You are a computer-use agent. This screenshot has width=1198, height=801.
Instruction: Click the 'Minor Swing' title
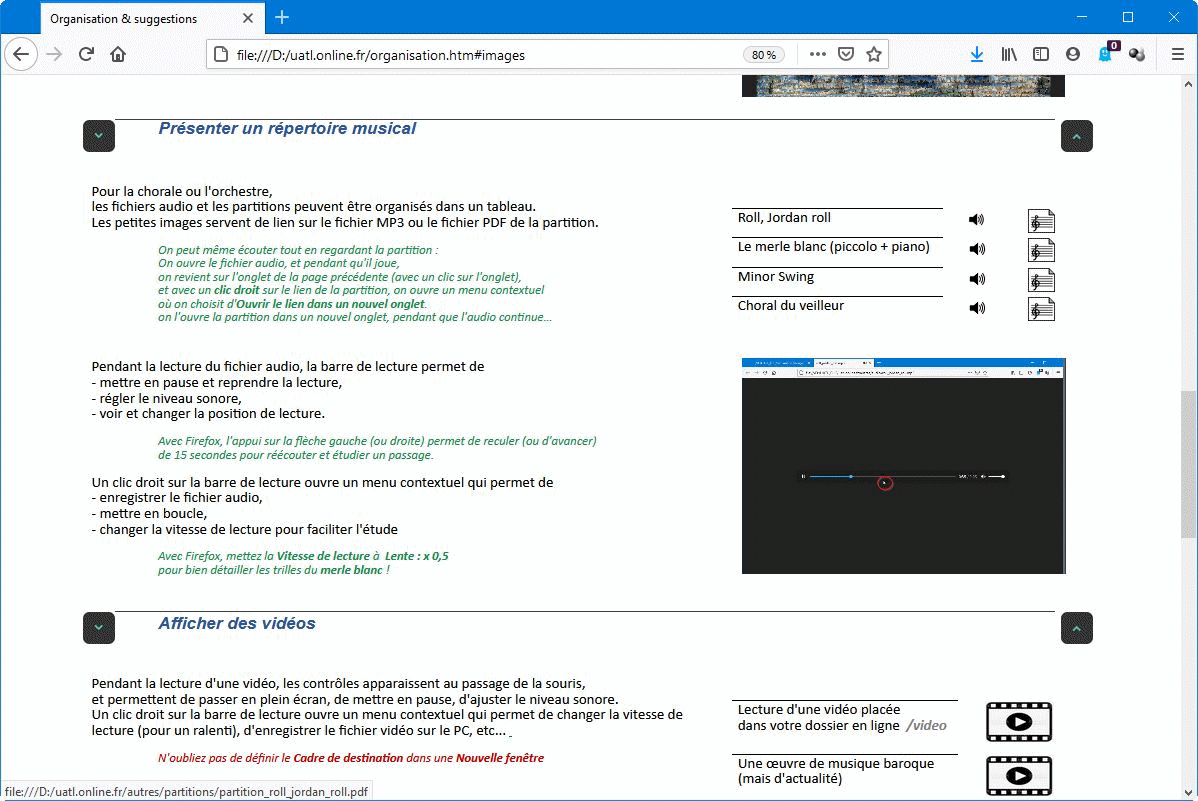pyautogui.click(x=775, y=277)
